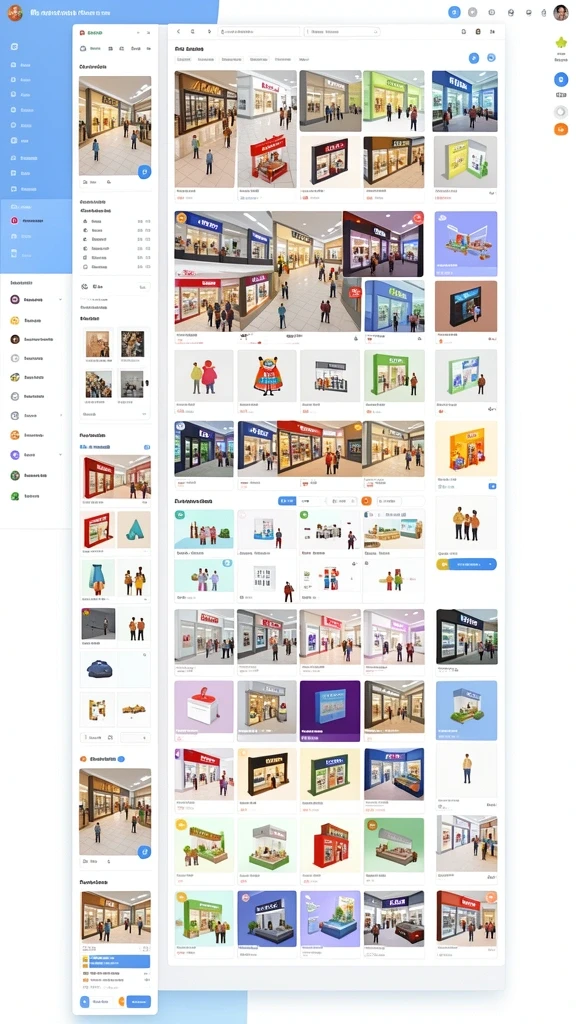The width and height of the screenshot is (576, 1024).
Task: Click the red badge on the dark purple storefront image
Action: click(x=418, y=217)
